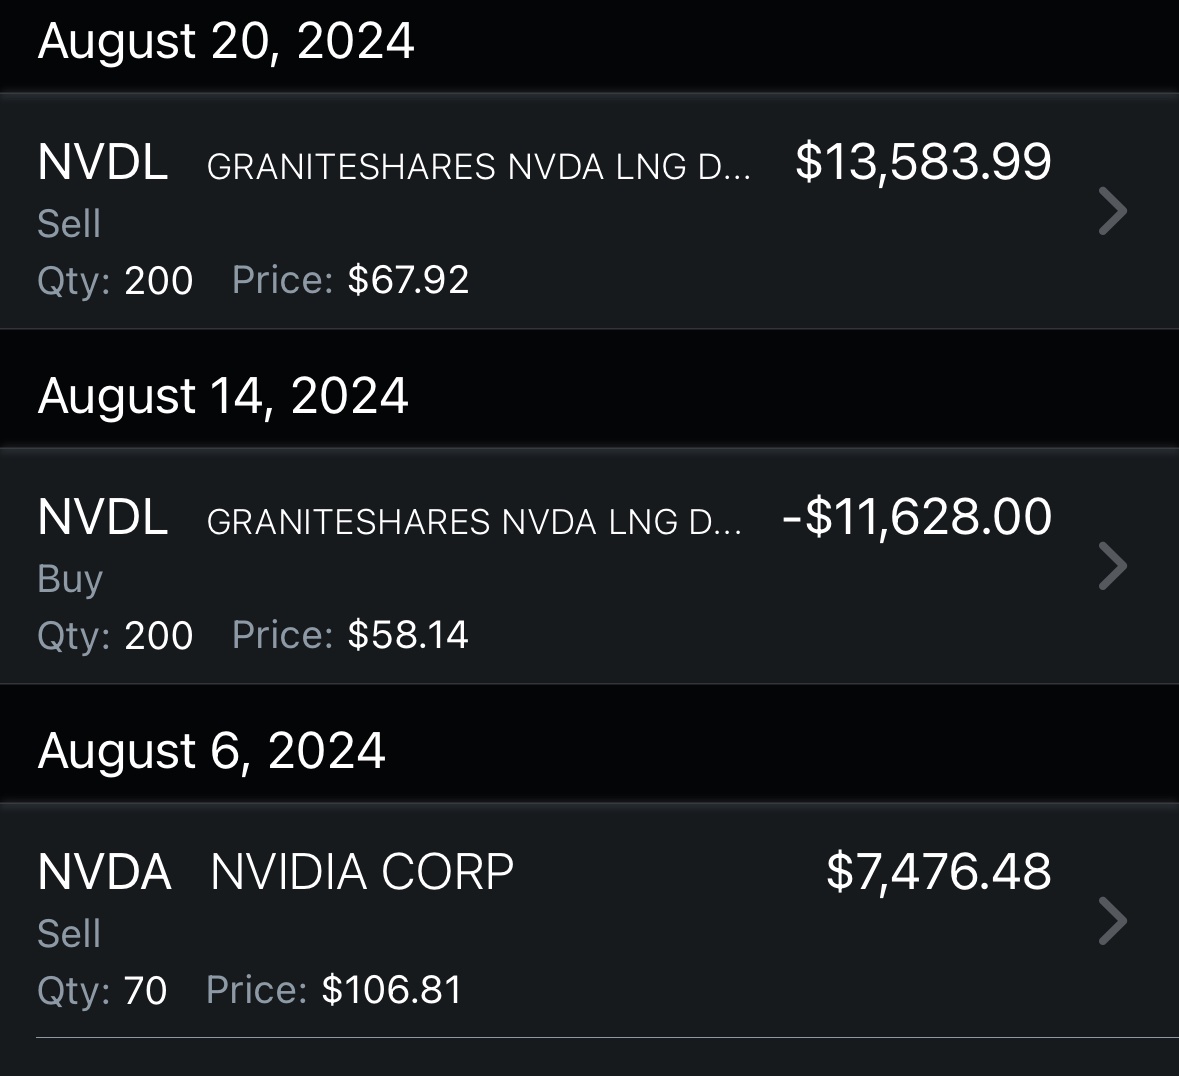
Task: Click the $7,476.48 sale amount
Action: tap(938, 872)
